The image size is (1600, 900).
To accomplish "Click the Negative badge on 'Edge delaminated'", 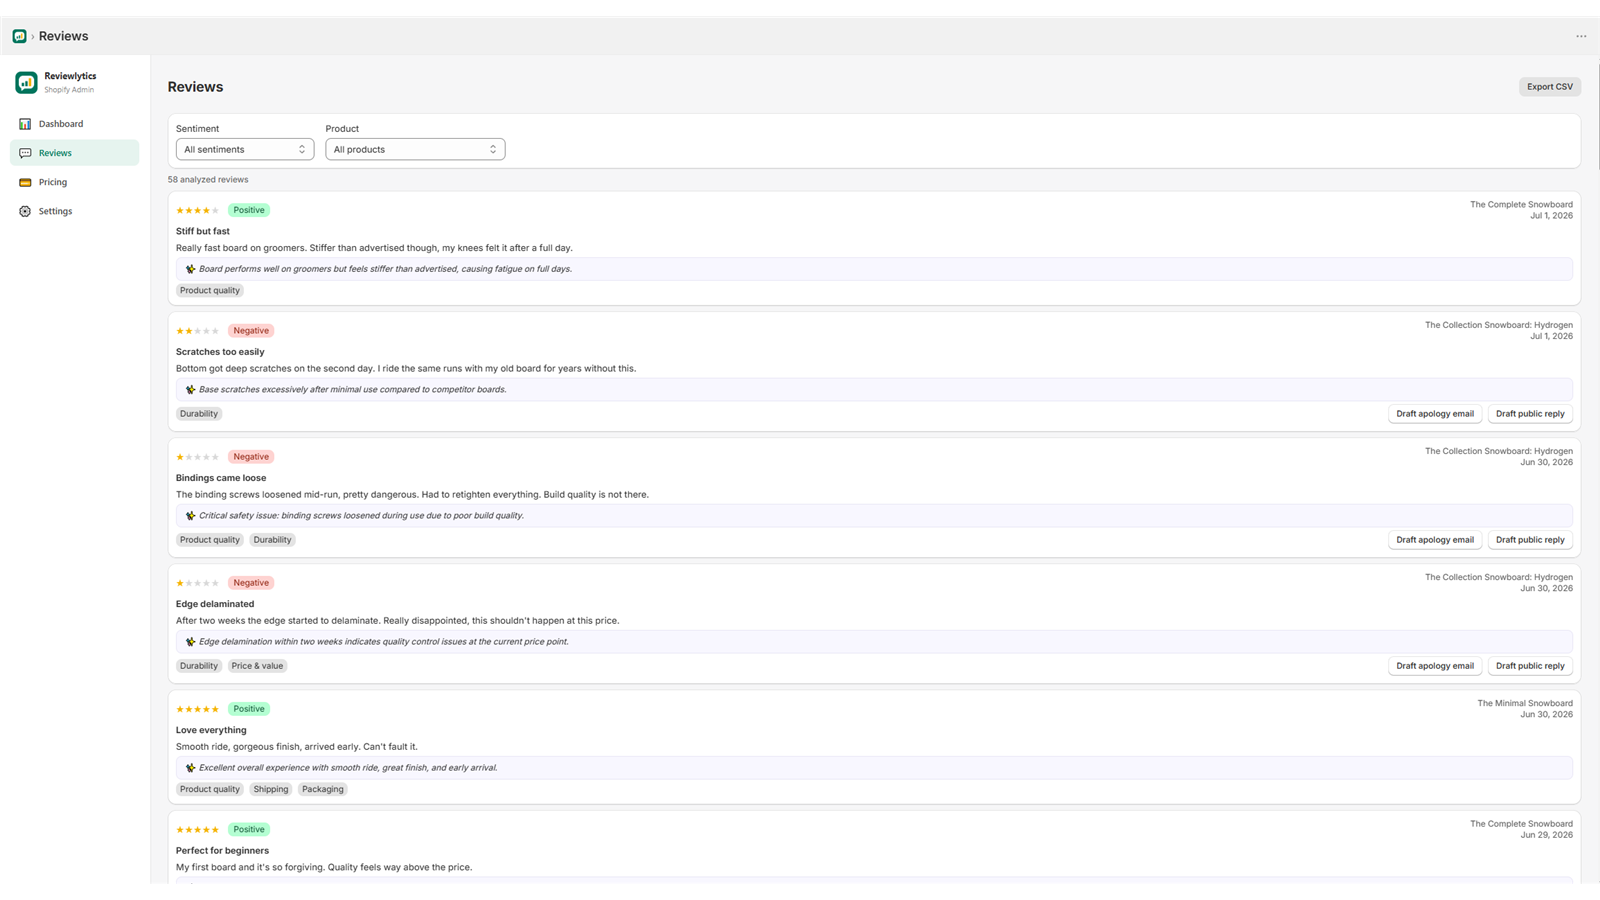I will [251, 583].
